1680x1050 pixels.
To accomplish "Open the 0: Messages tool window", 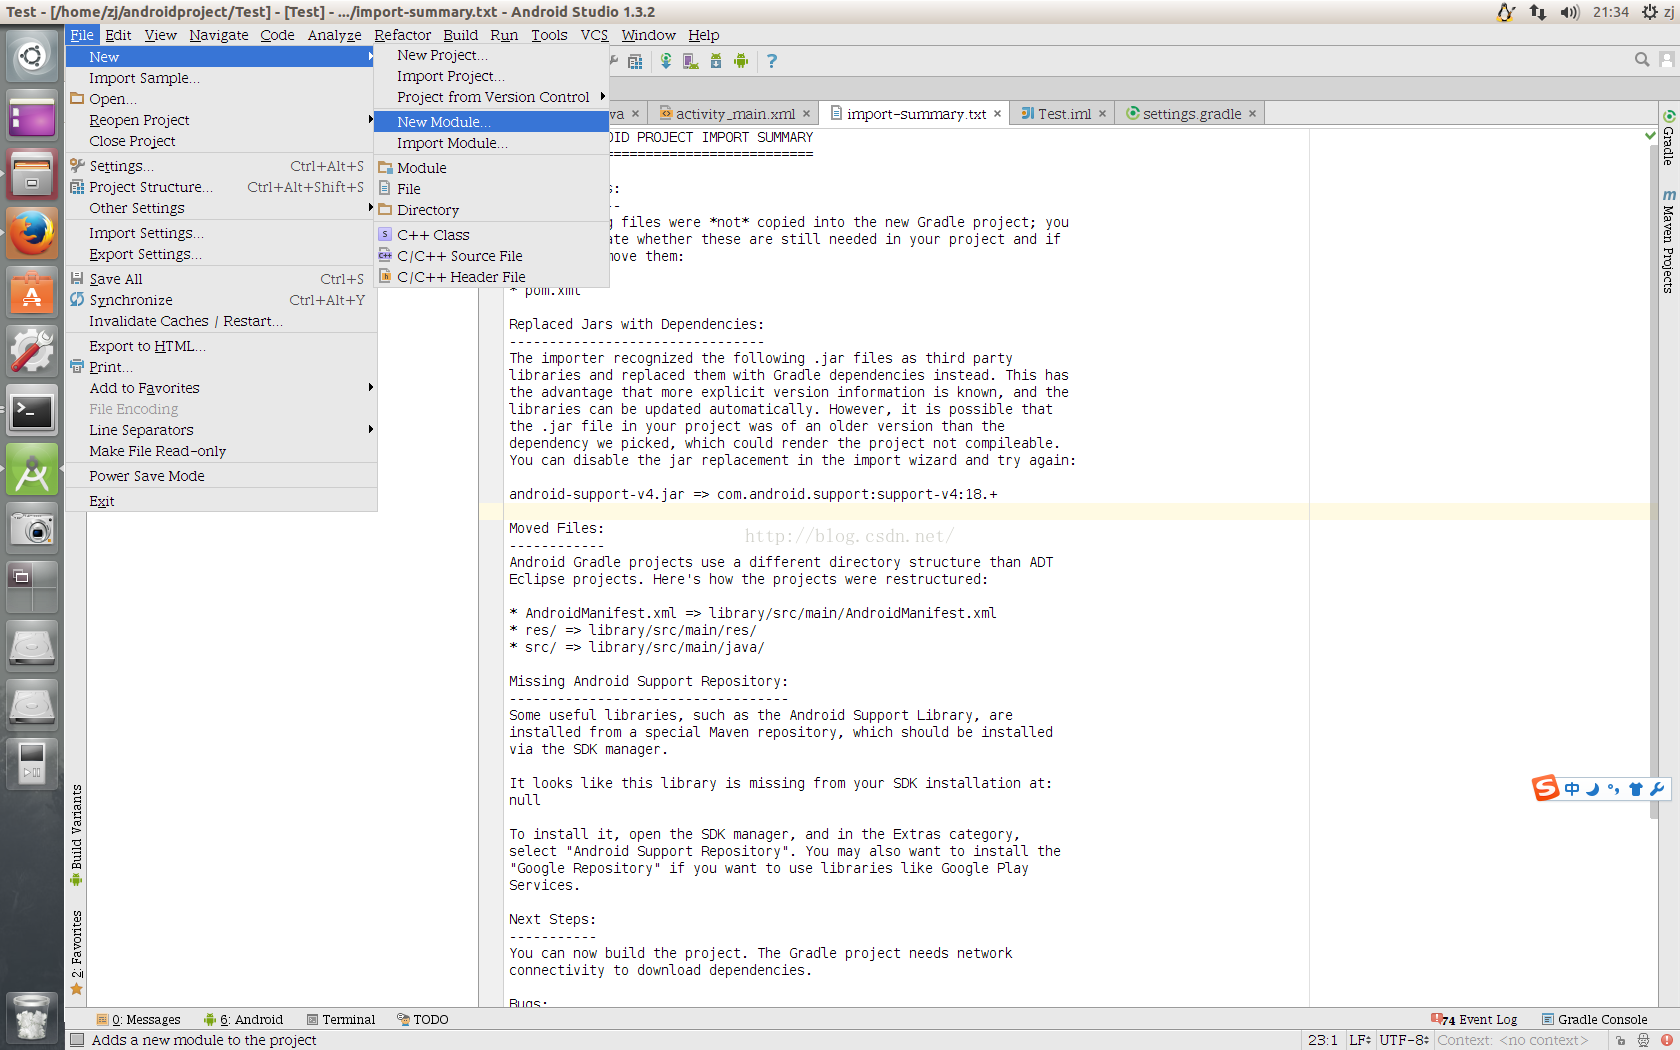I will click(139, 1019).
